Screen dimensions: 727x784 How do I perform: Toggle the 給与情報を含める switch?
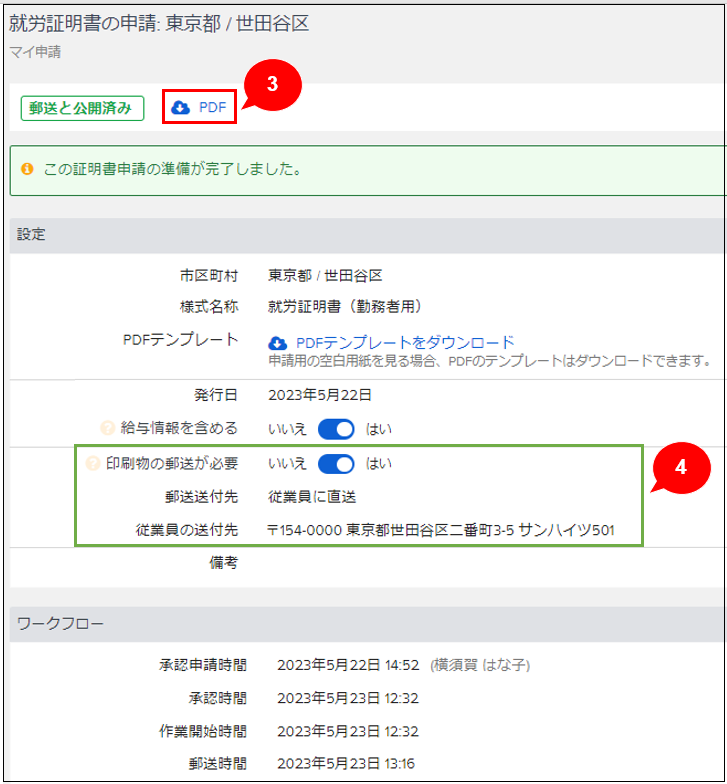point(336,429)
